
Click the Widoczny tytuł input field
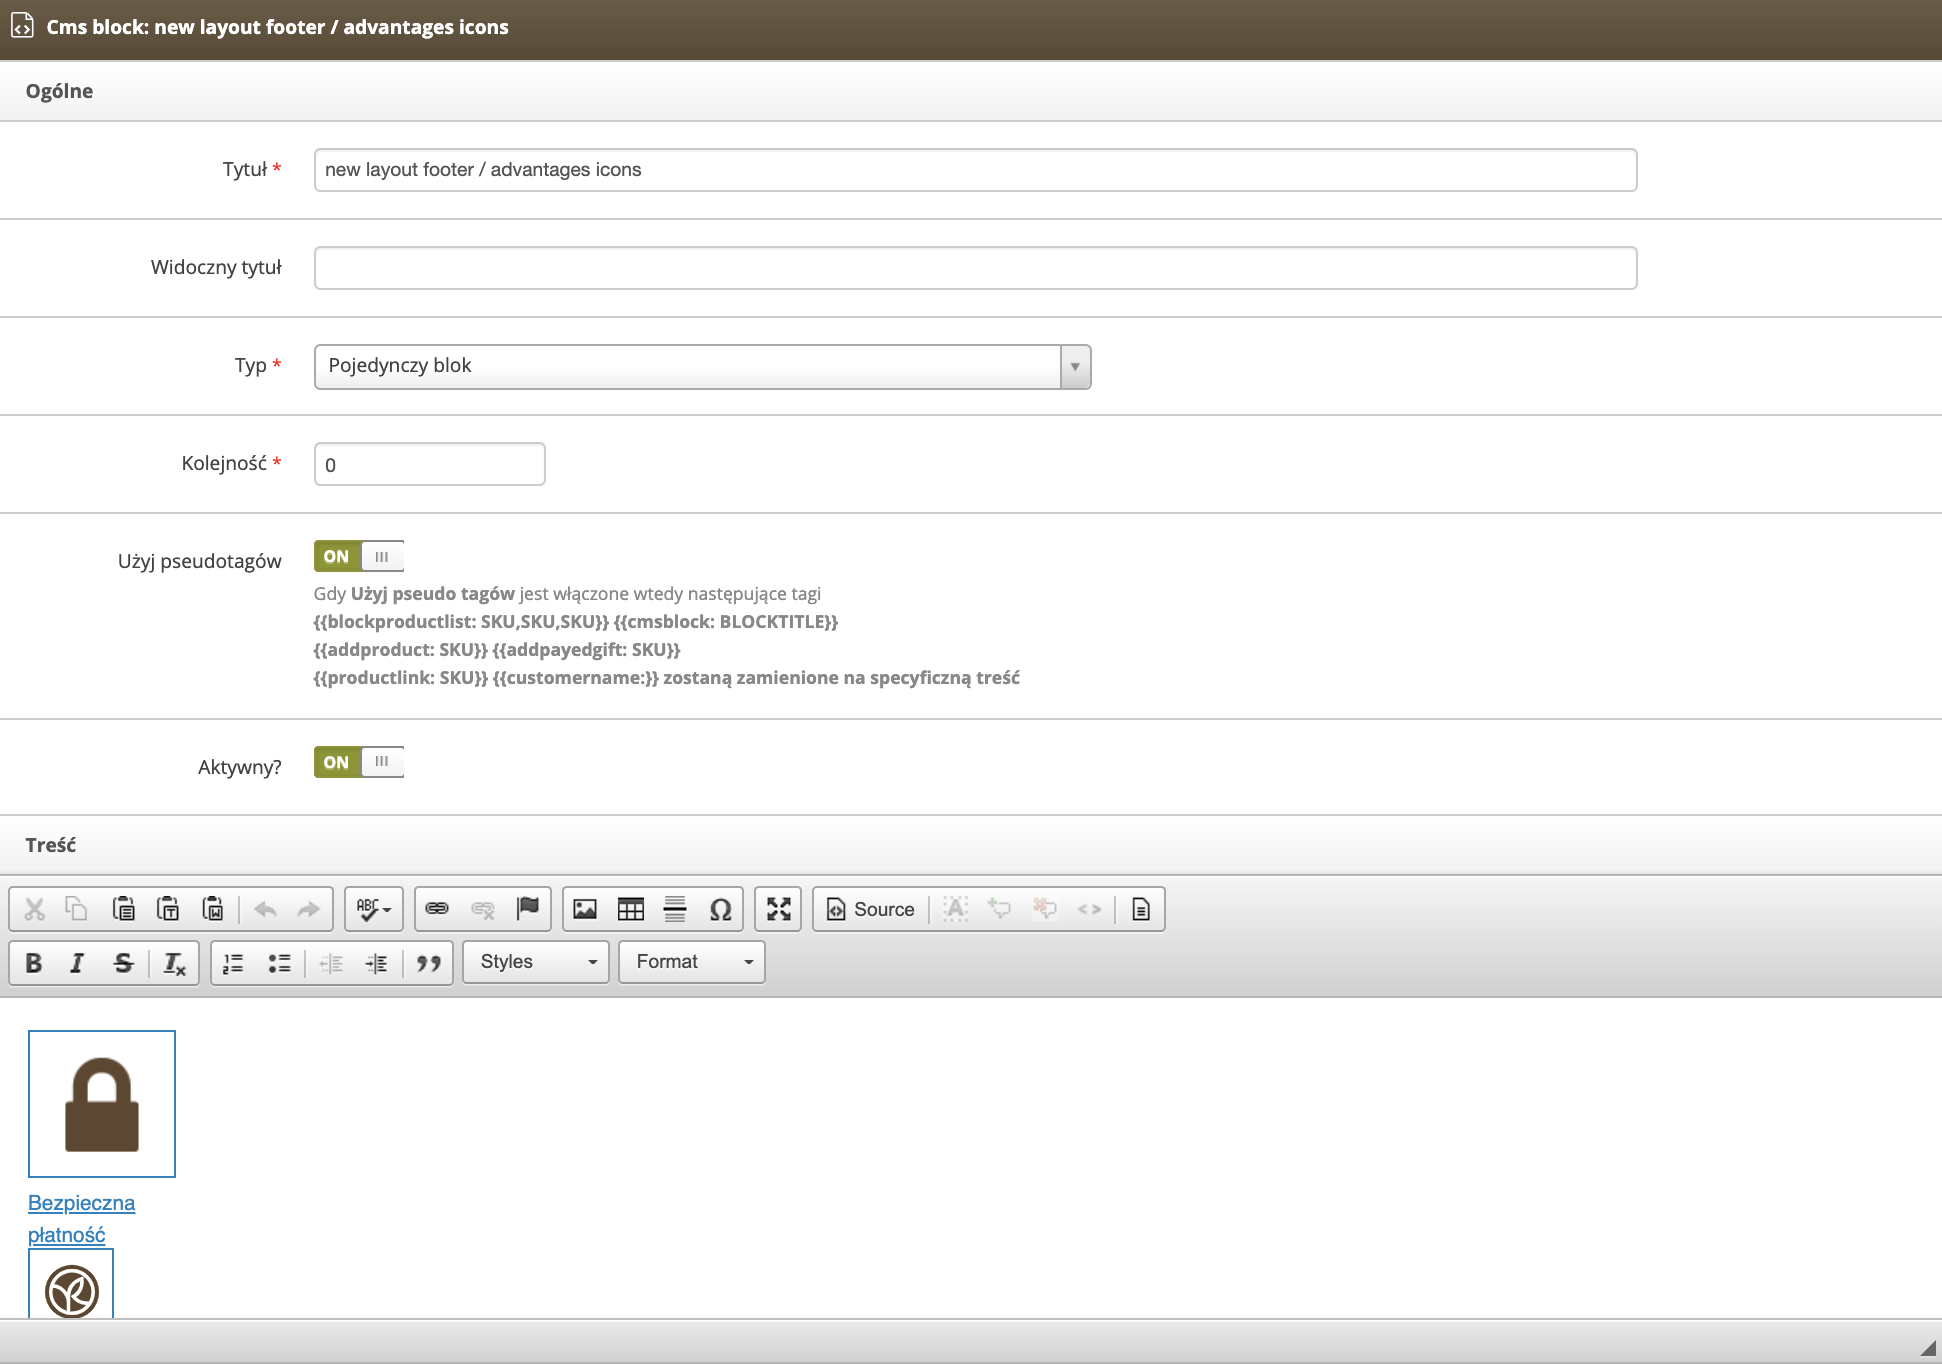click(x=975, y=268)
